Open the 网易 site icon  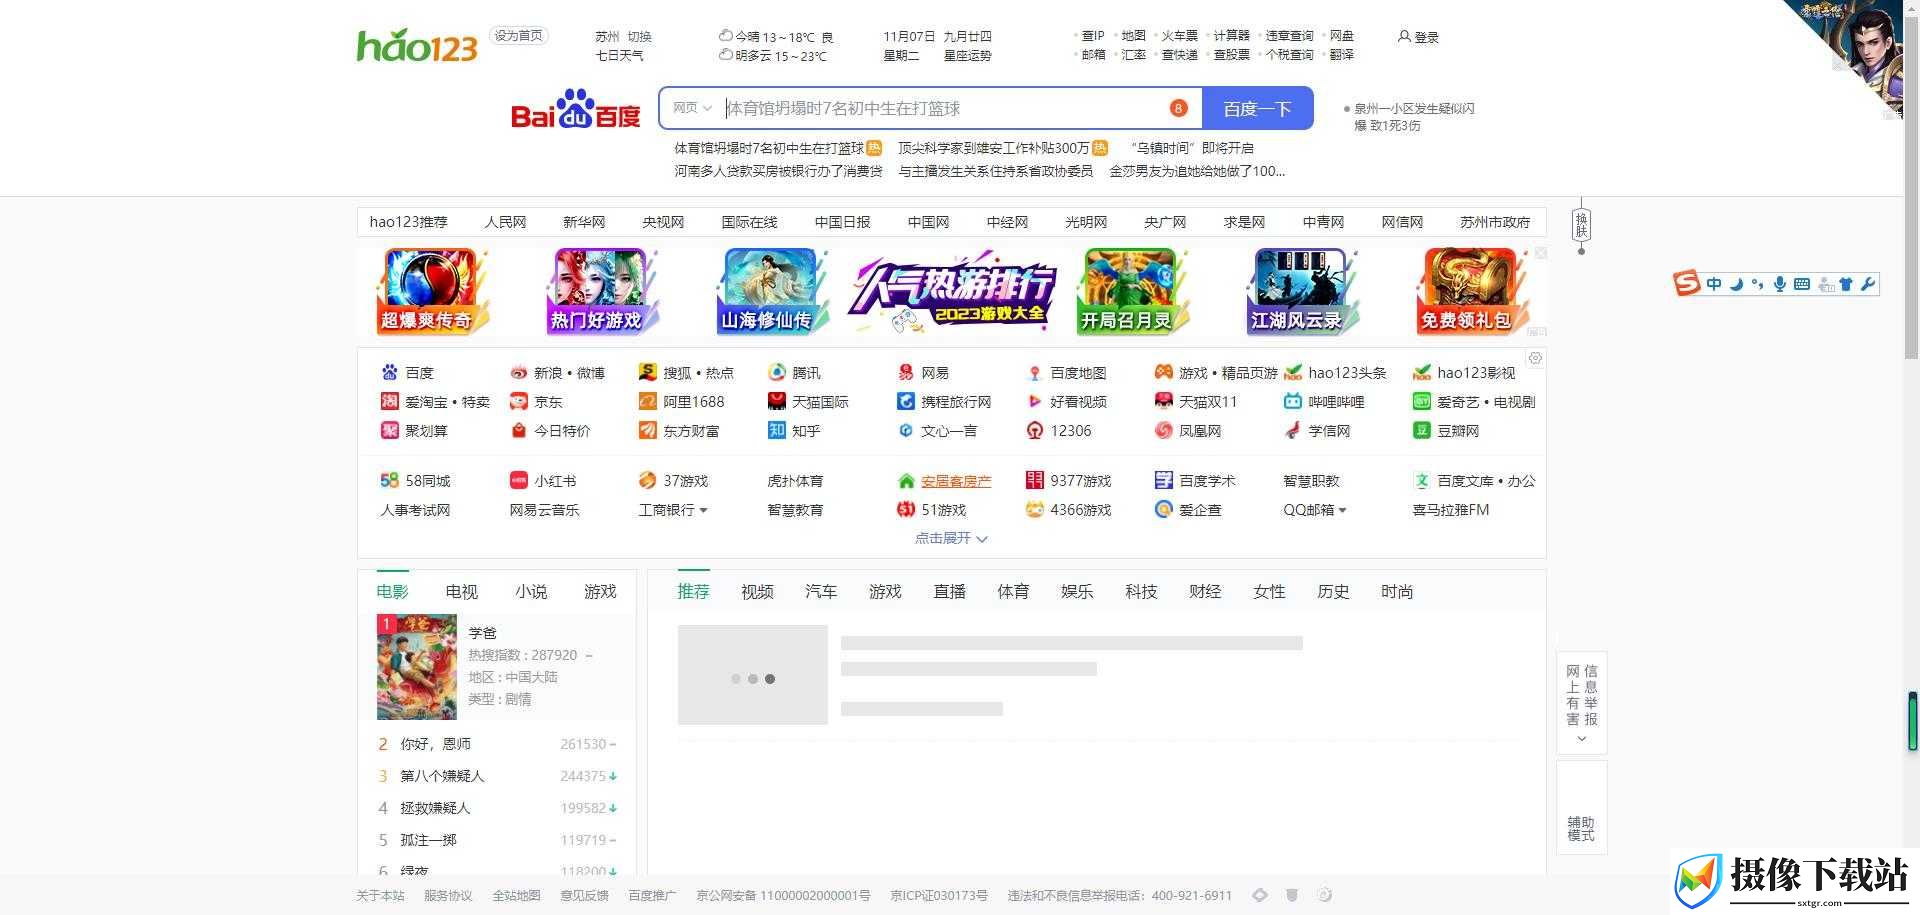(x=905, y=372)
